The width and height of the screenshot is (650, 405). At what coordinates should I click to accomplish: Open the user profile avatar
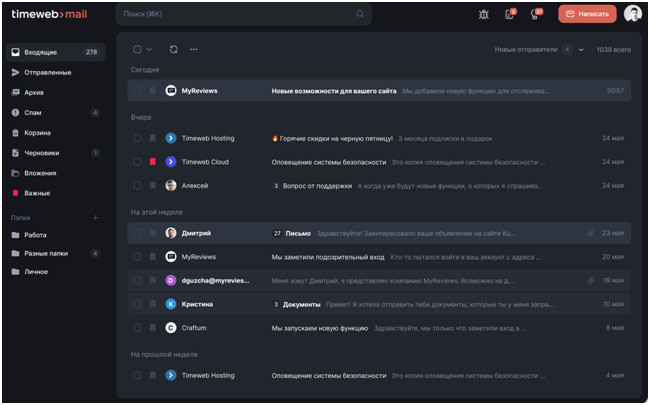(632, 14)
